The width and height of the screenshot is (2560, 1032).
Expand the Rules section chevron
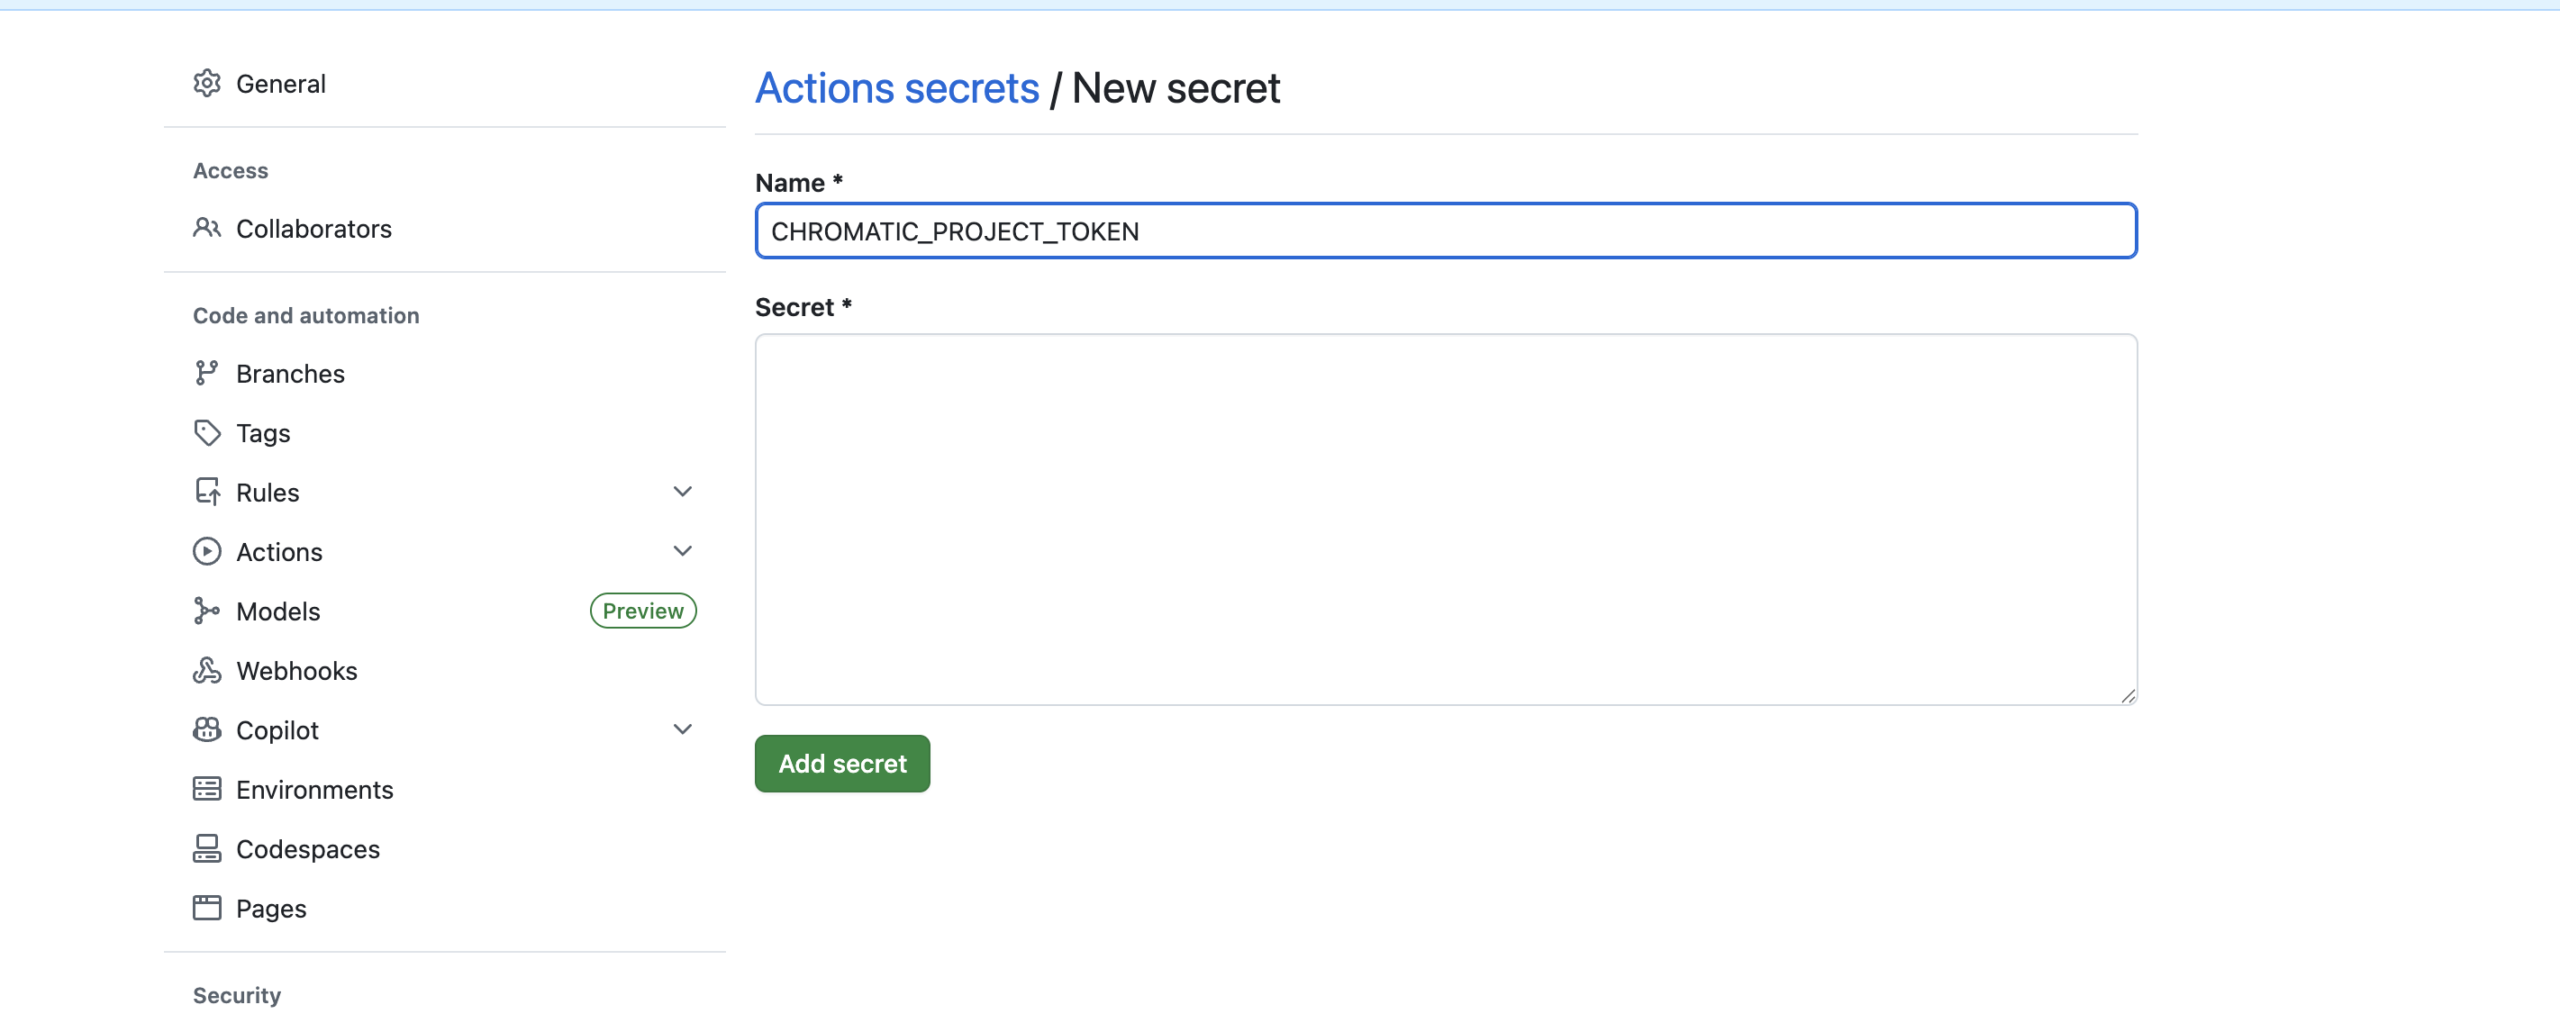click(683, 492)
